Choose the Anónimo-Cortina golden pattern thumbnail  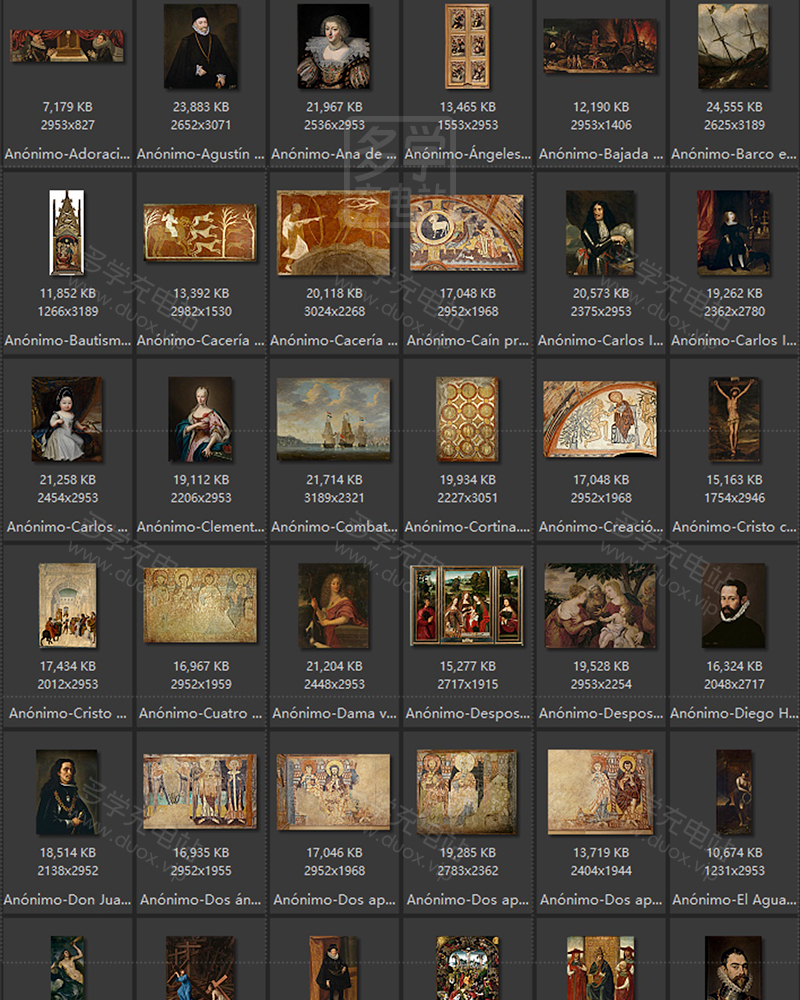point(467,419)
